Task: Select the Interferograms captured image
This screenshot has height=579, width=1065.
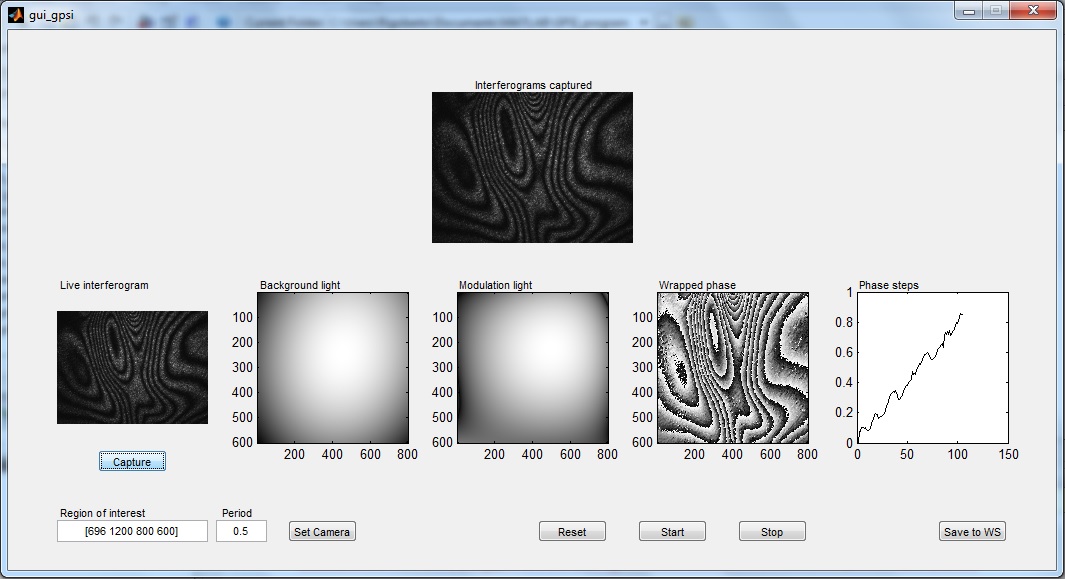Action: (532, 167)
